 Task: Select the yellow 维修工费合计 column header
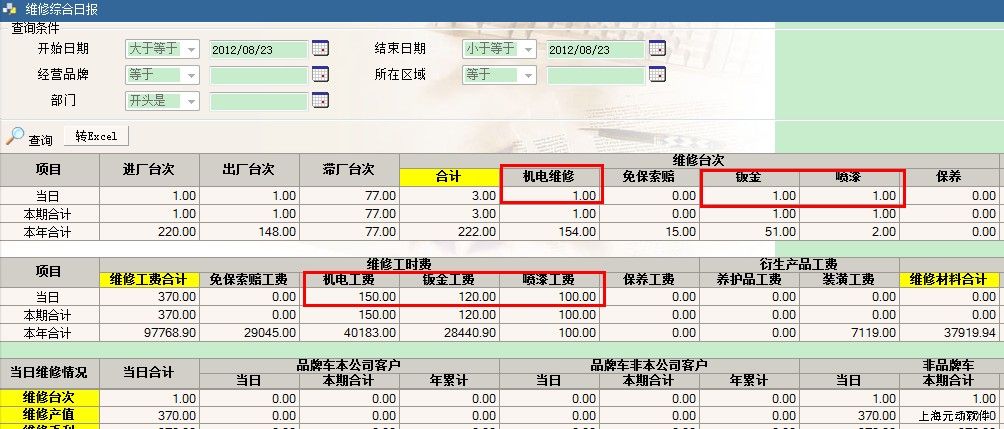click(x=149, y=280)
